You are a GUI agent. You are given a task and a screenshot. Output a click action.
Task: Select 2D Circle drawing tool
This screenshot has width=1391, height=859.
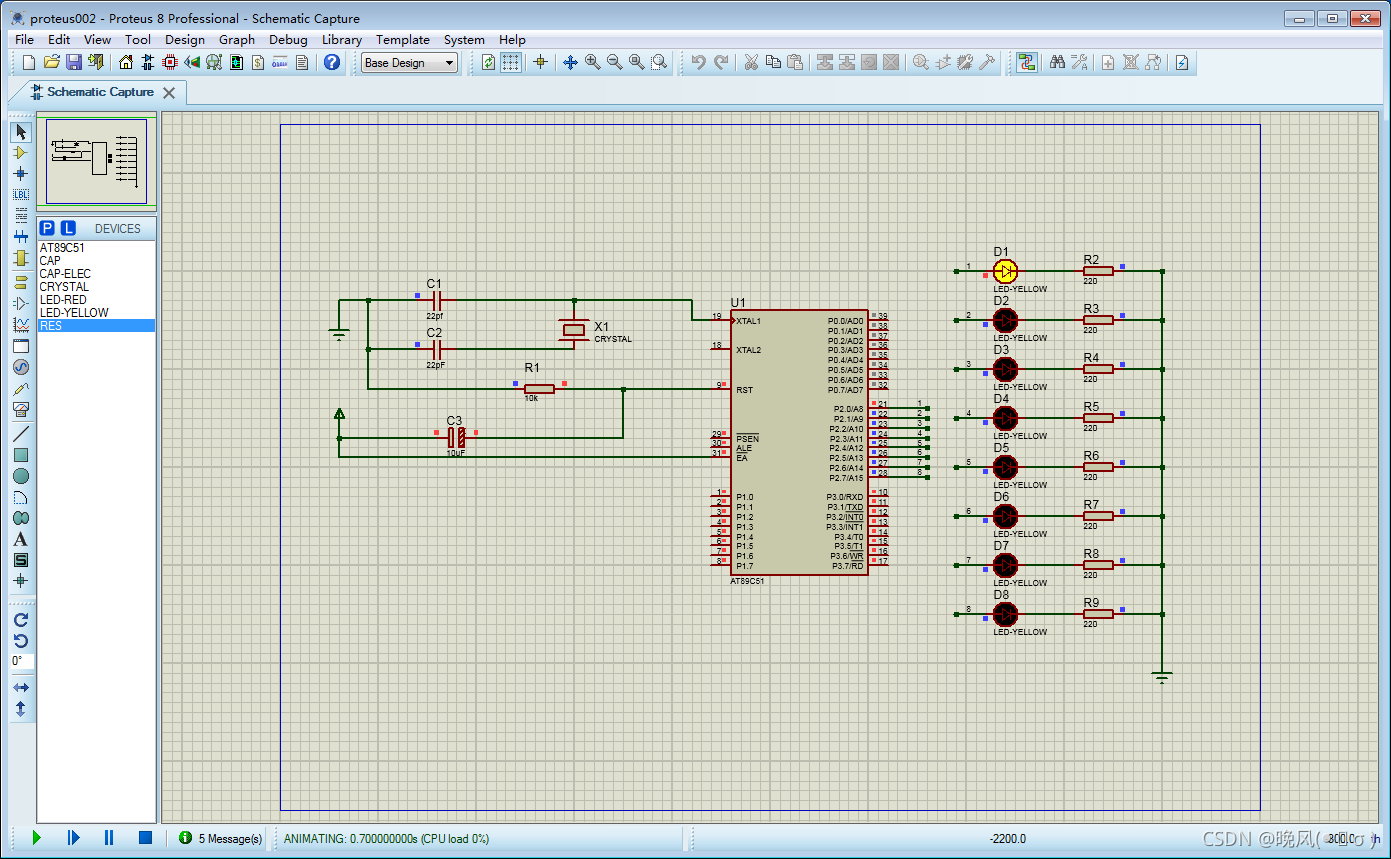click(x=21, y=476)
